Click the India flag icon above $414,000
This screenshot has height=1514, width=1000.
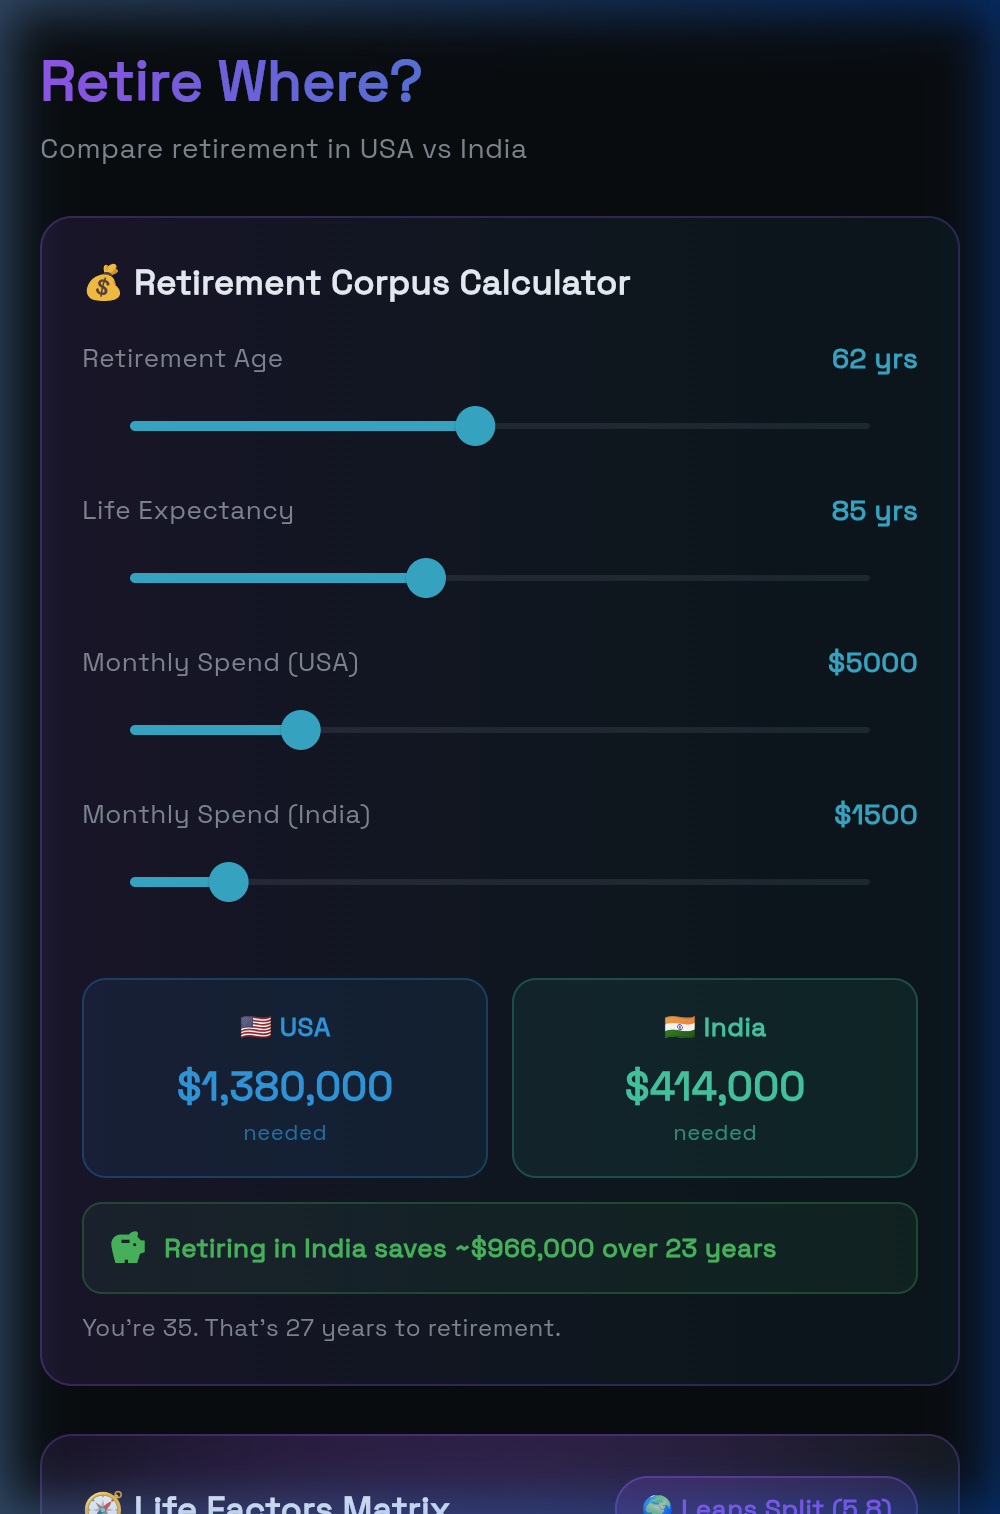coord(680,1026)
